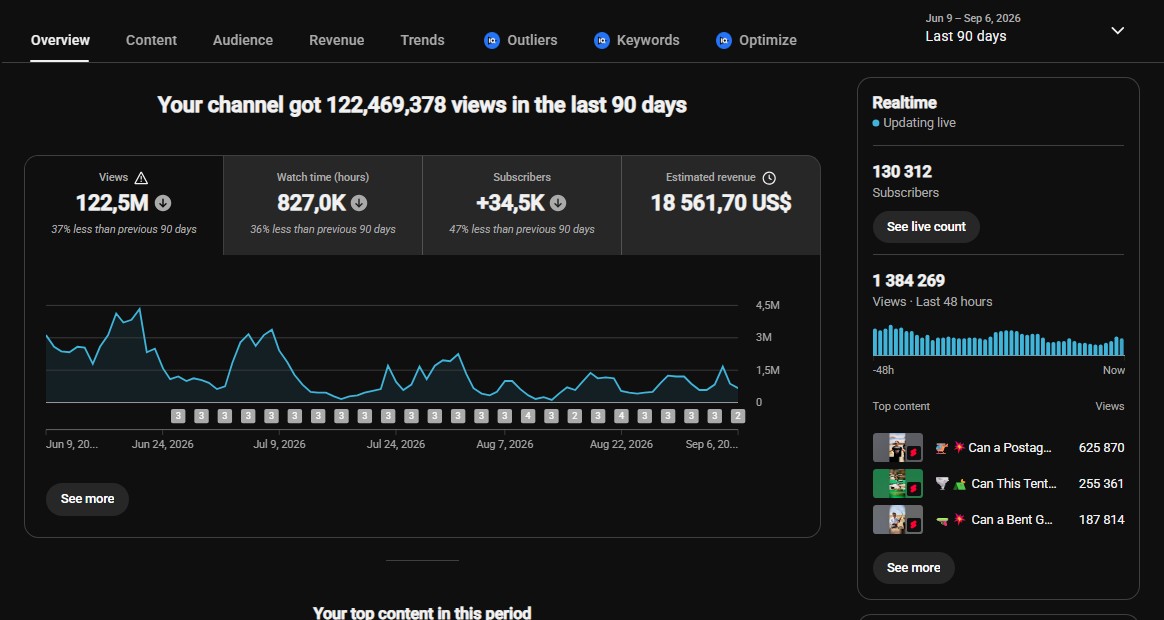Click the clock icon beside Estimated revenue
Screen dimensions: 1164x620
click(769, 177)
